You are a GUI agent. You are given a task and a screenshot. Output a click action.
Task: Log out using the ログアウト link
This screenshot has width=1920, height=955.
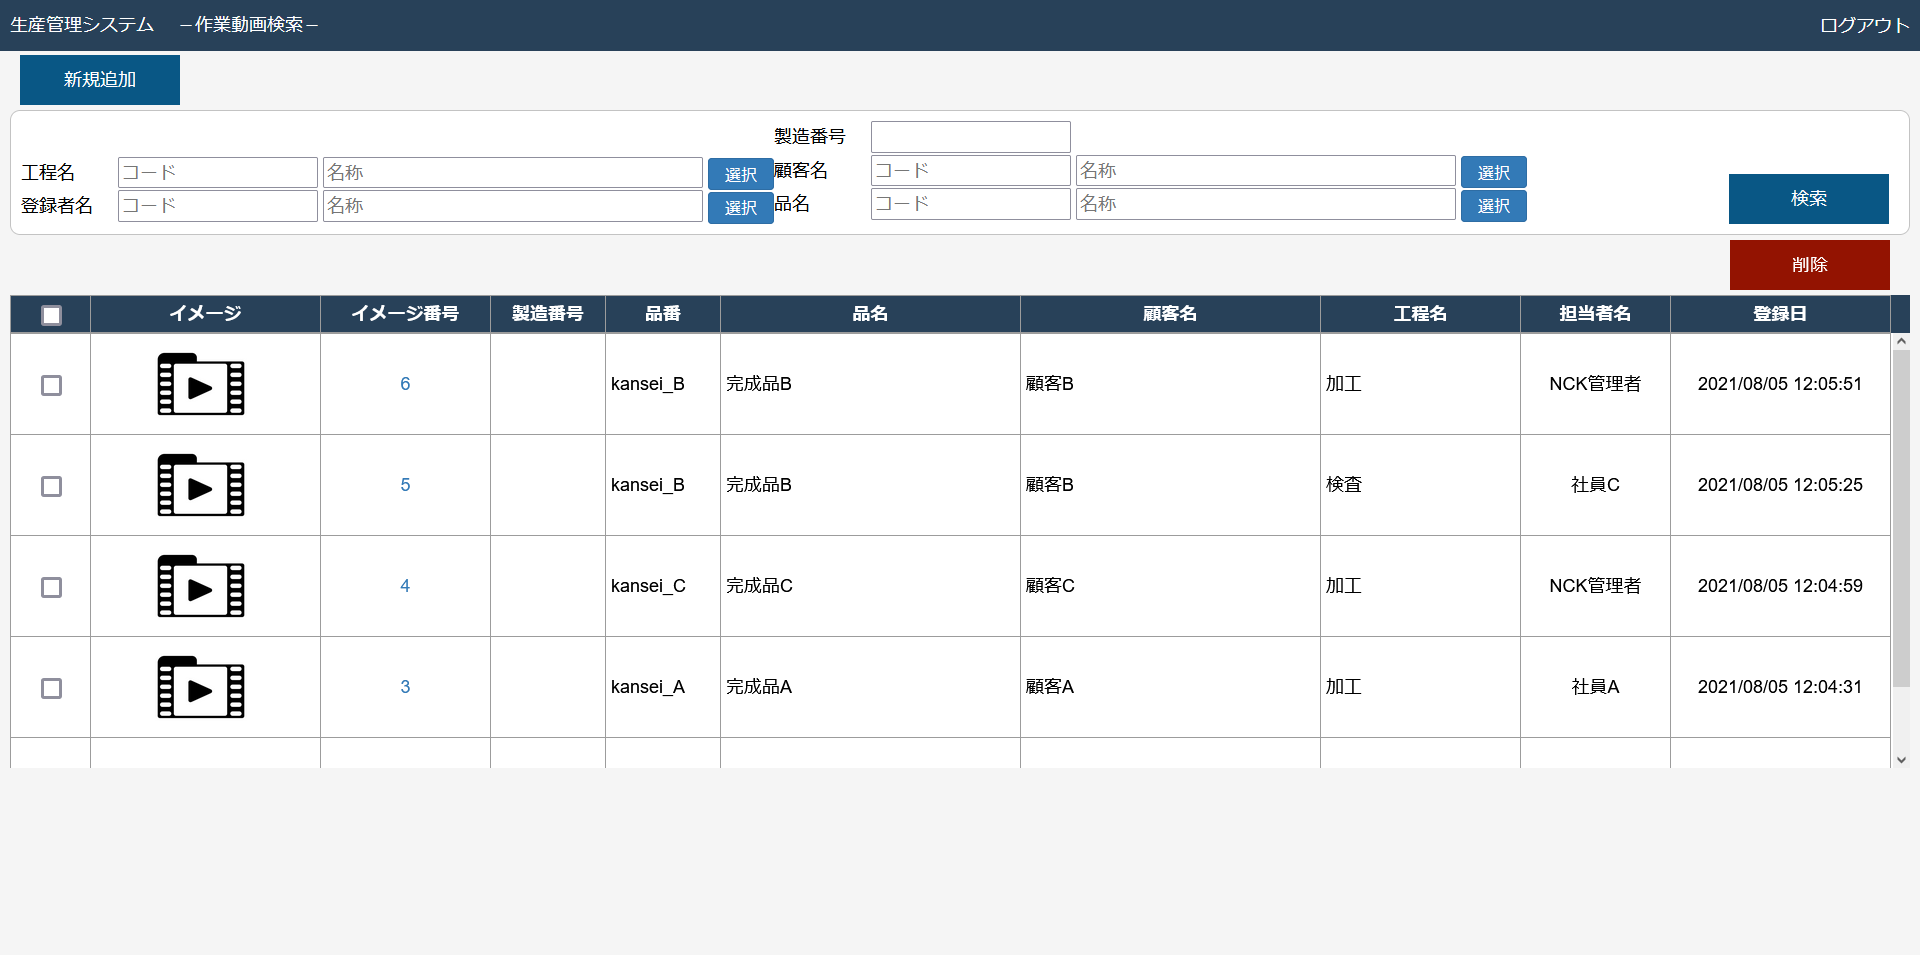1864,25
